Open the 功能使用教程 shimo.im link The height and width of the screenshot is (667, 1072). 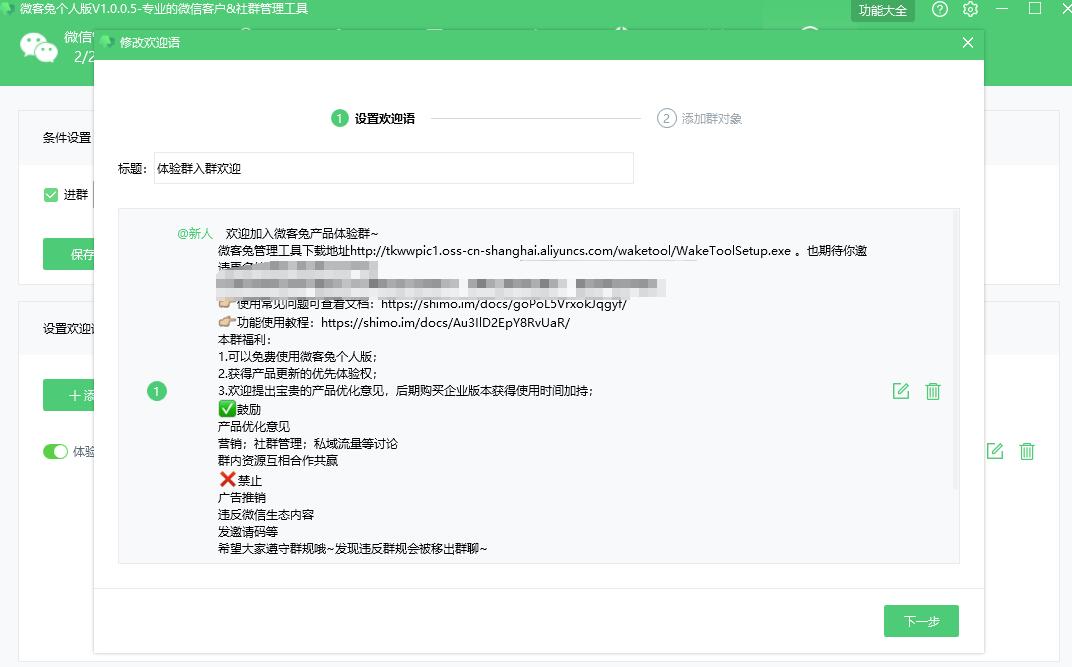tap(445, 323)
